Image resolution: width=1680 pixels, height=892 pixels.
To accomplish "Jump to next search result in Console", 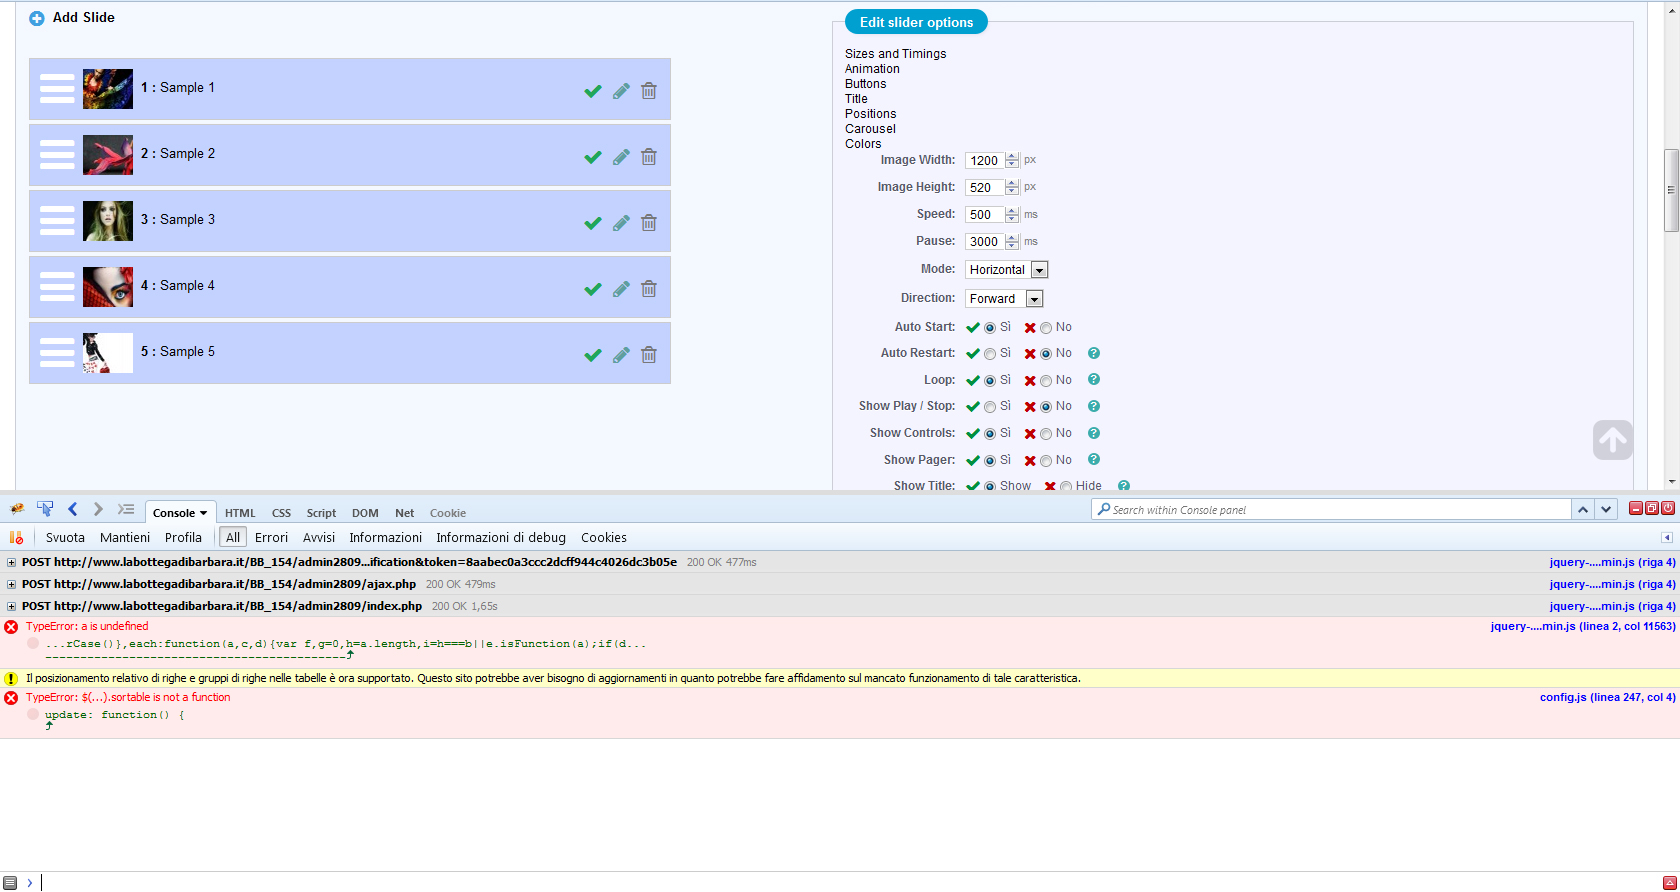I will pyautogui.click(x=1606, y=510).
